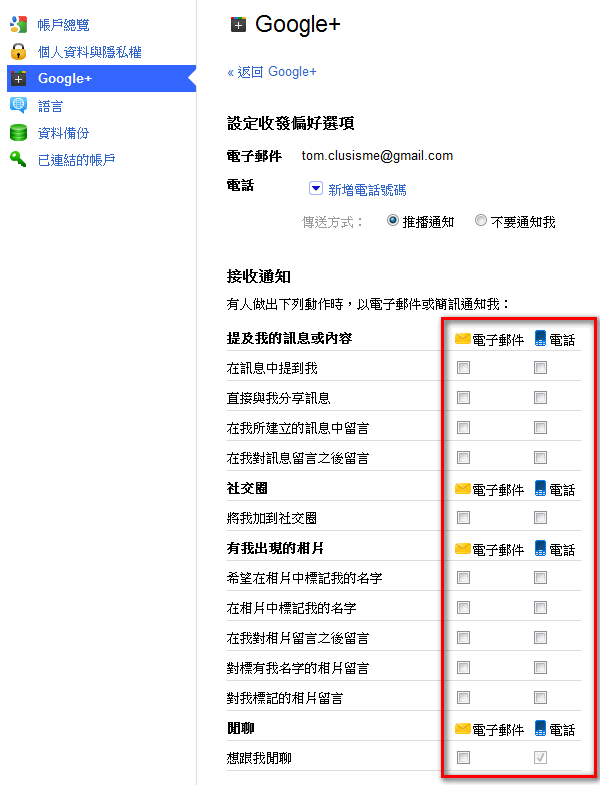The image size is (600, 785).
Task: Click 新增電話號碼 link
Action: click(x=367, y=190)
